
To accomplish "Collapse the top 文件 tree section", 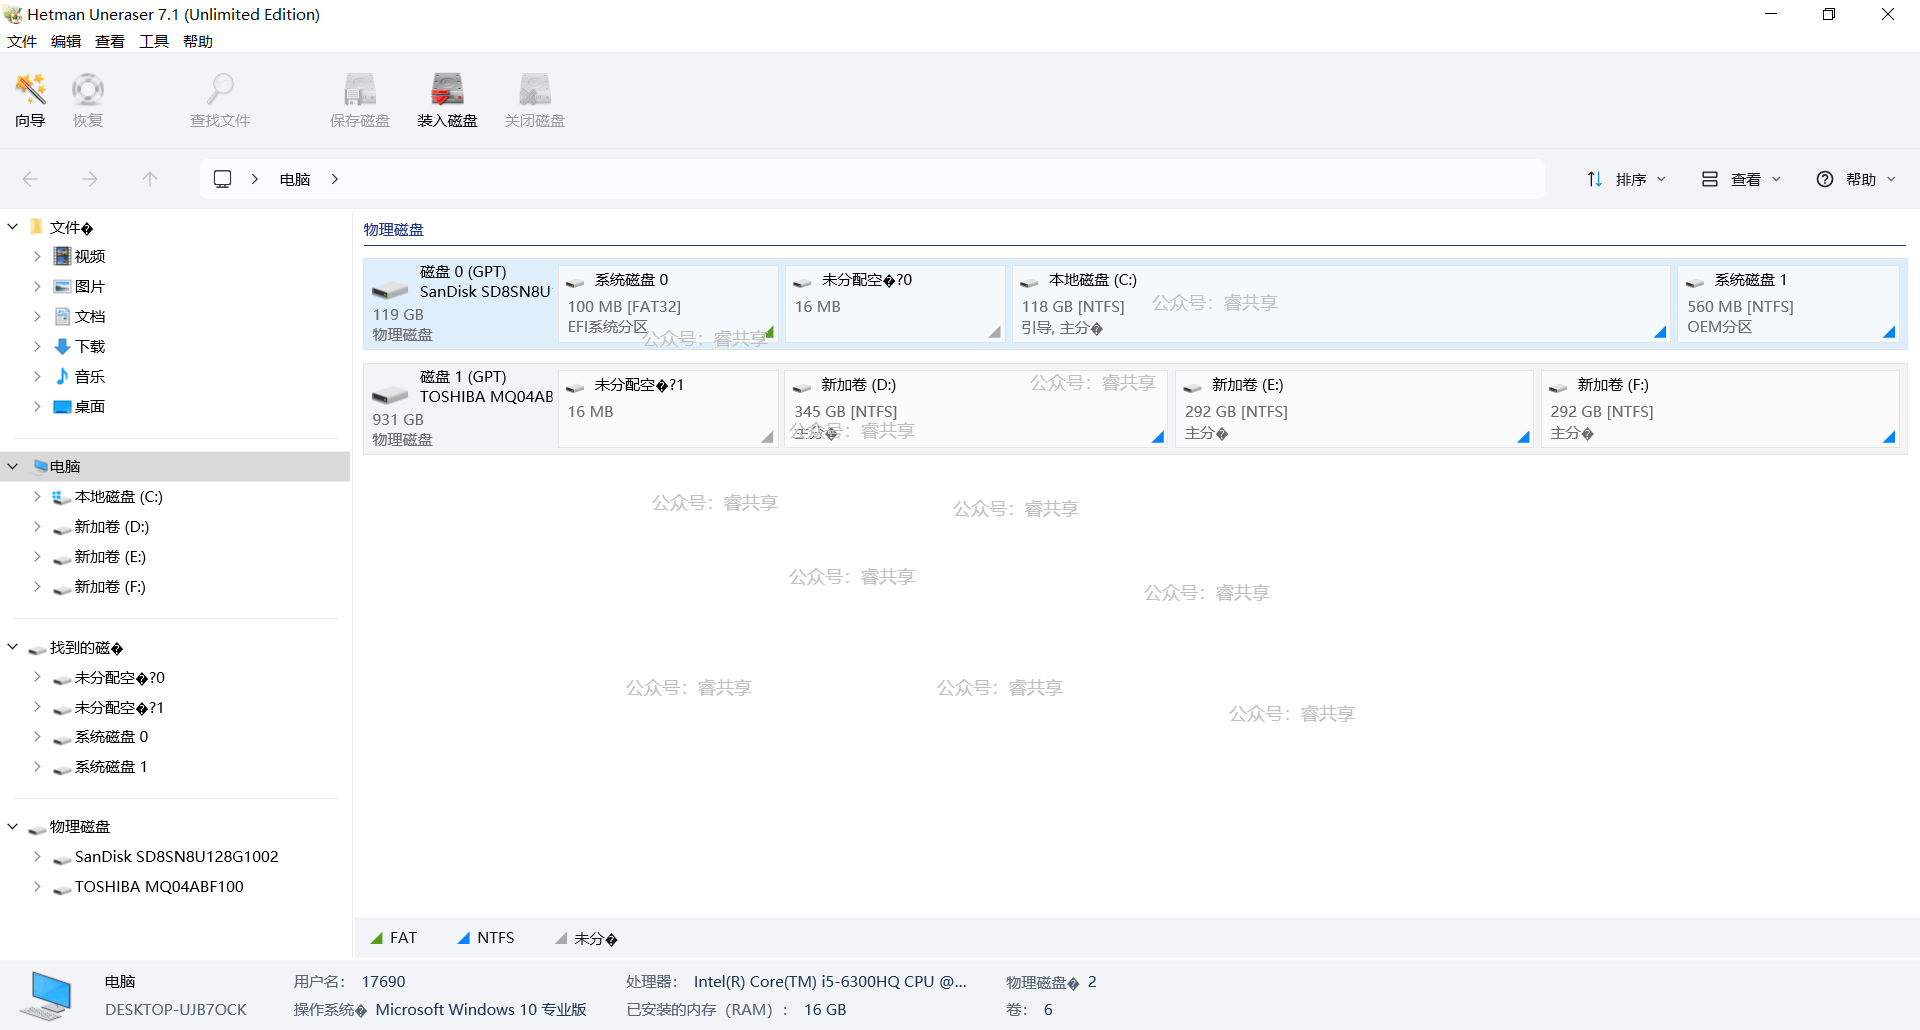I will click(13, 227).
